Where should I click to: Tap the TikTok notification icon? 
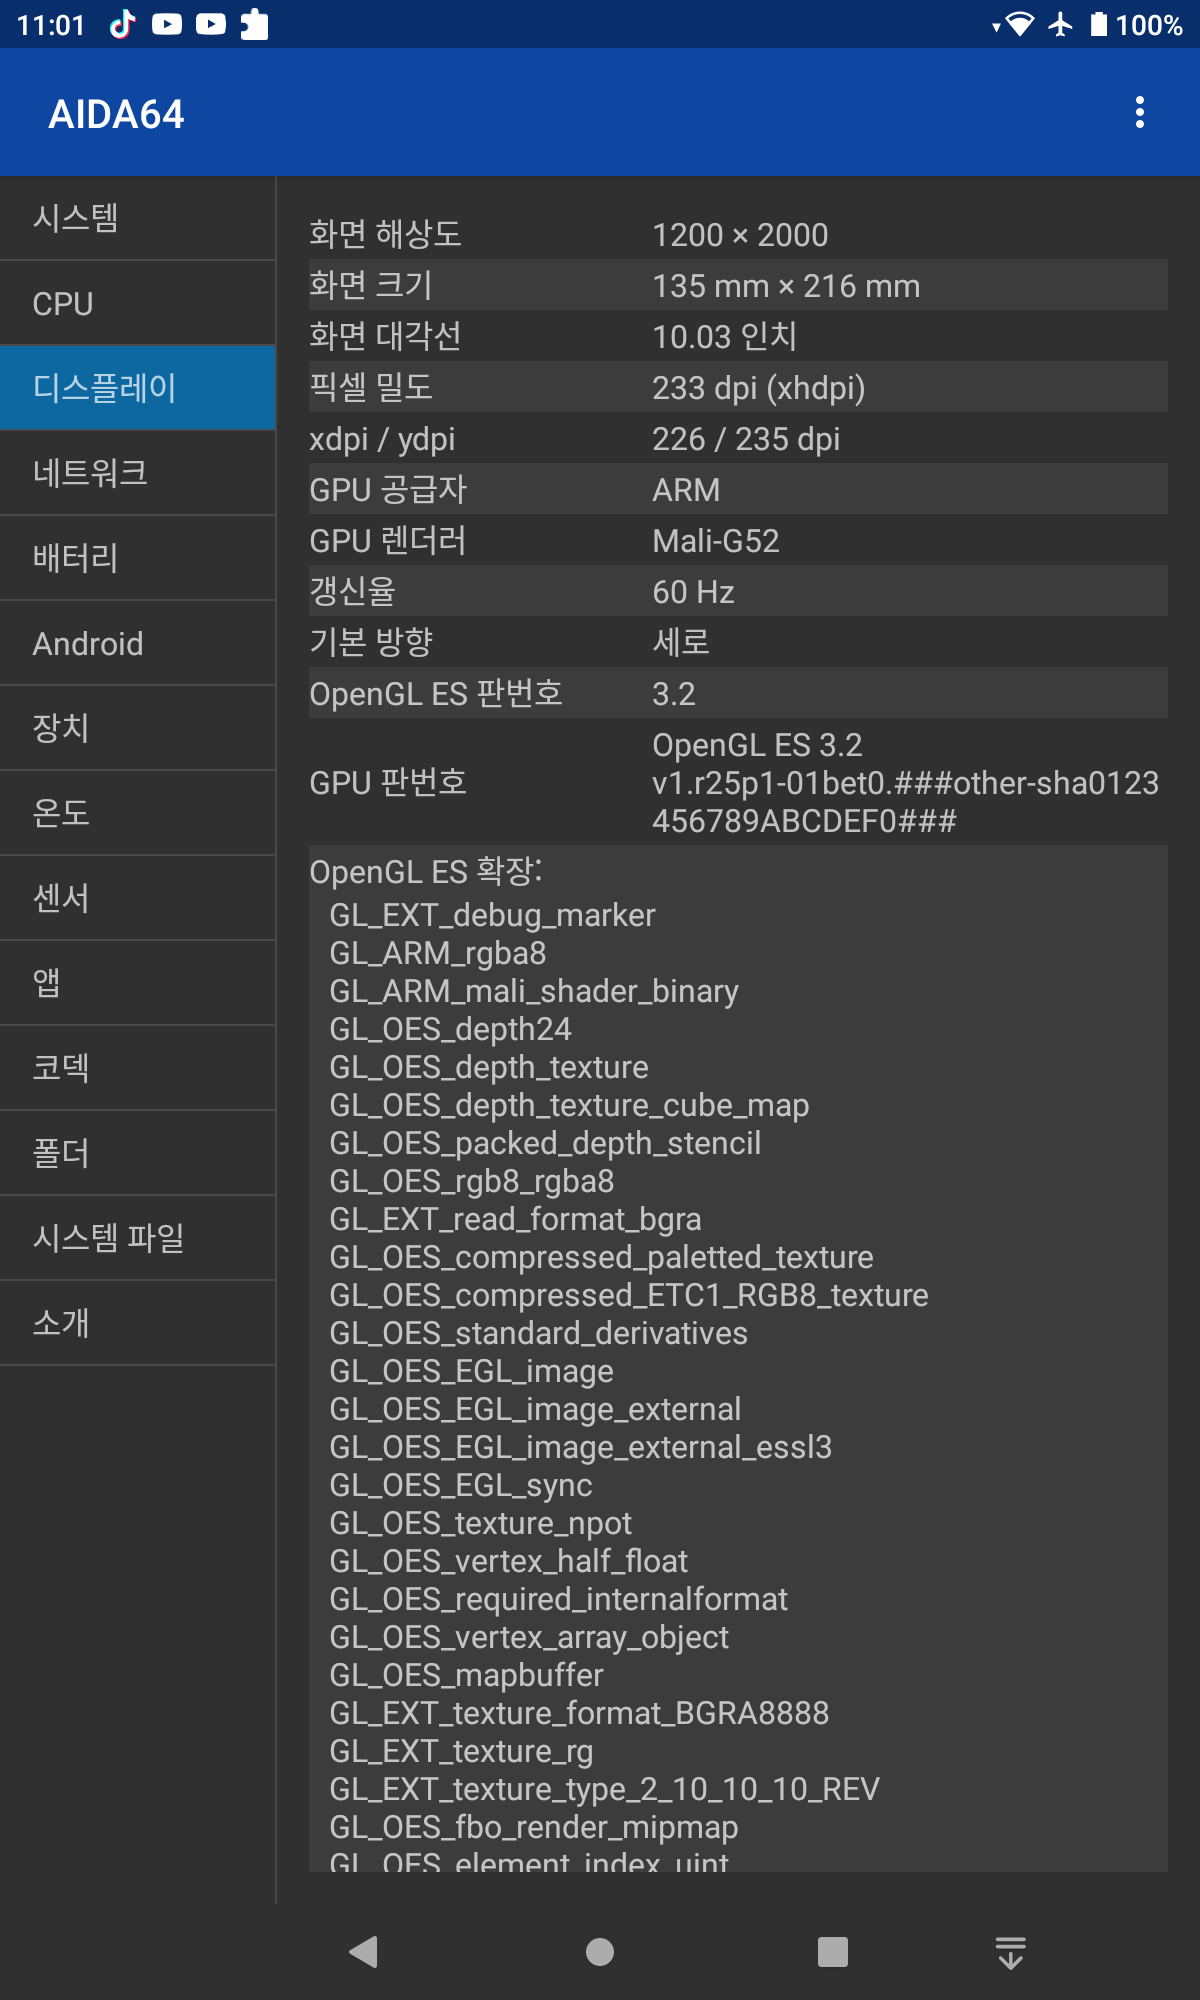coord(122,24)
